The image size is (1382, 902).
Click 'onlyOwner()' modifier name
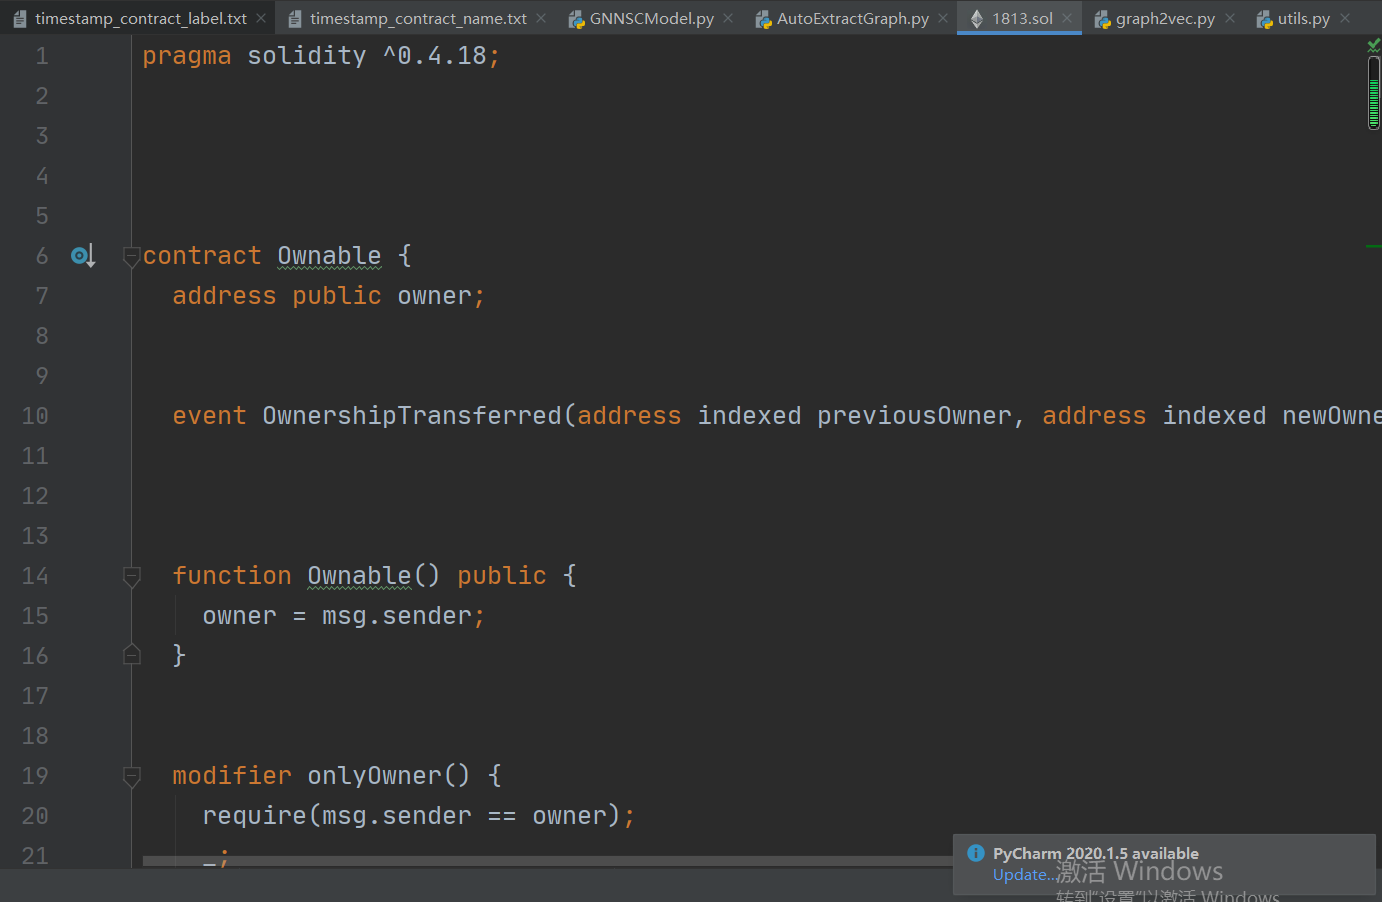389,776
